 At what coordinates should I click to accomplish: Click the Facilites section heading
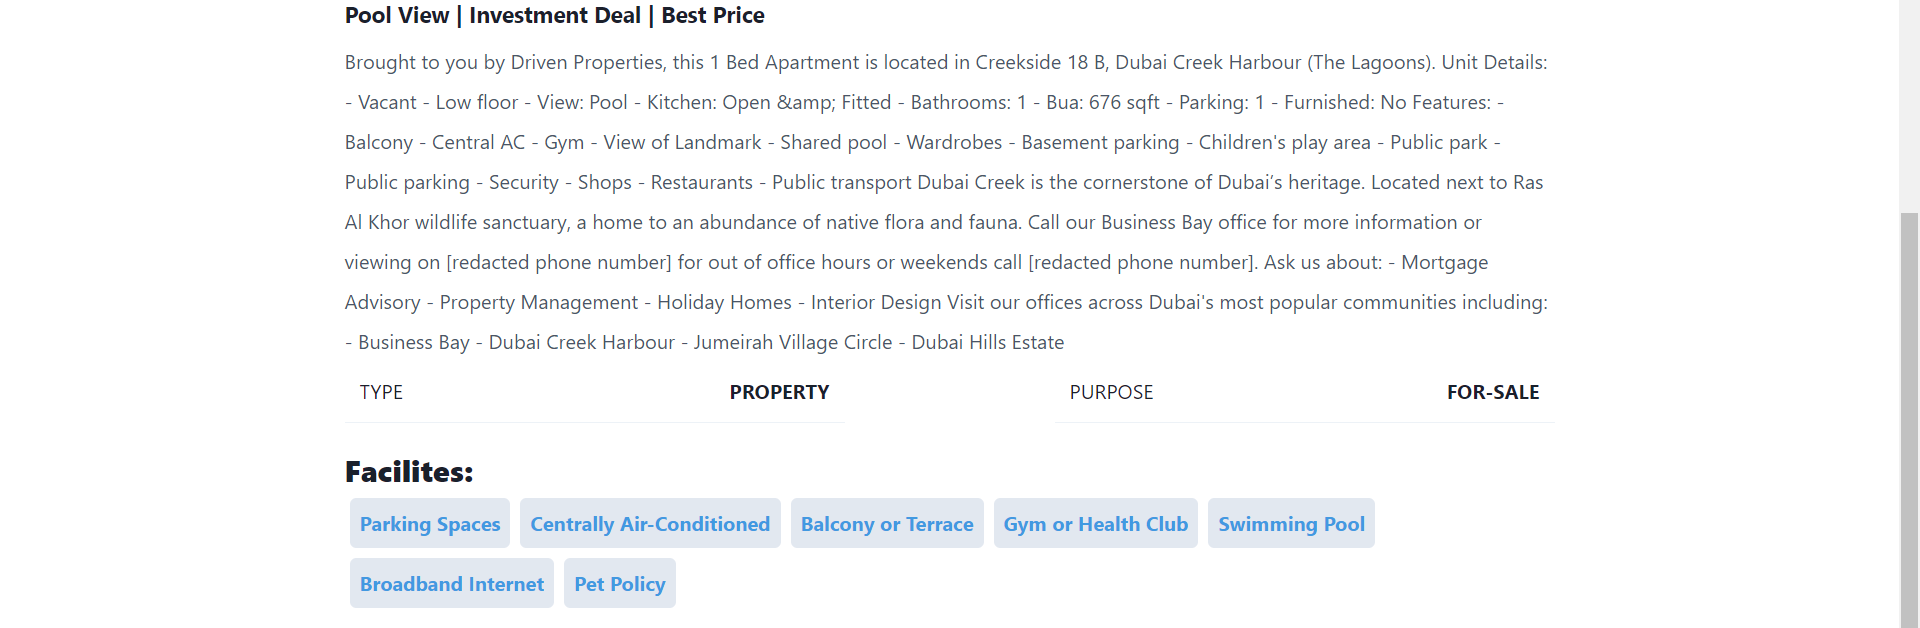(x=408, y=470)
